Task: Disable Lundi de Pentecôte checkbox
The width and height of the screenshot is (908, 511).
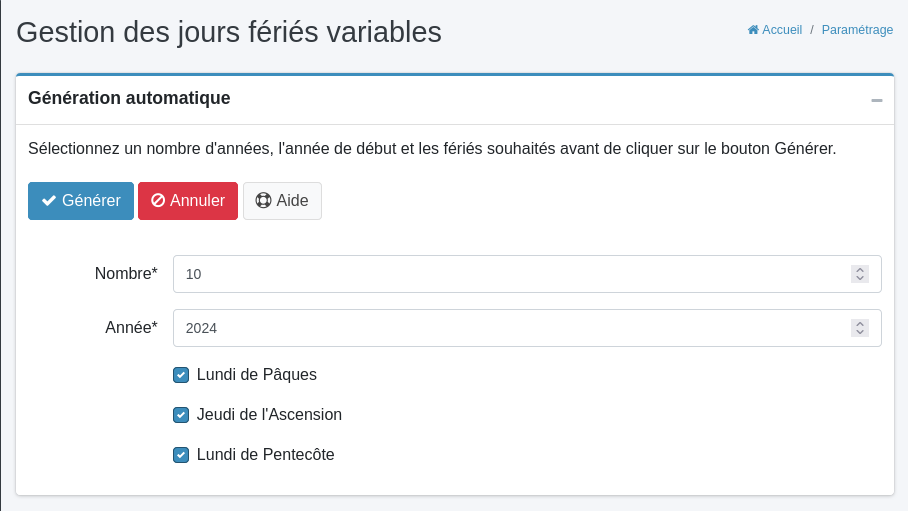Action: [181, 455]
